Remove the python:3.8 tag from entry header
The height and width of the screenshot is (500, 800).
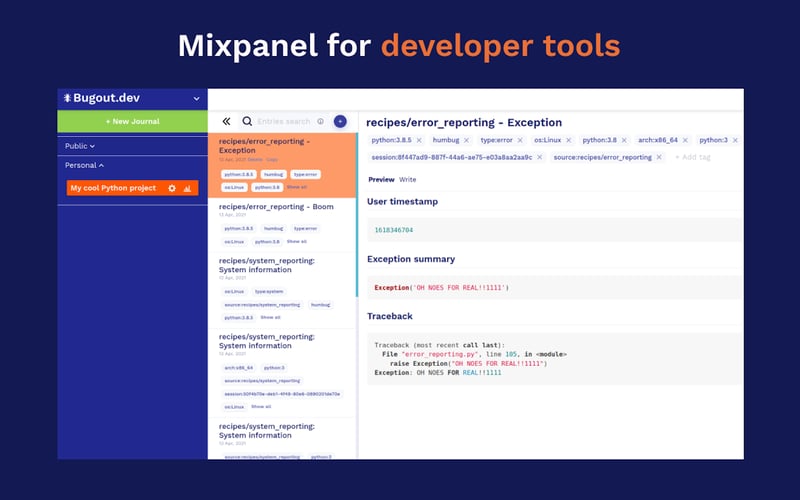(x=624, y=140)
